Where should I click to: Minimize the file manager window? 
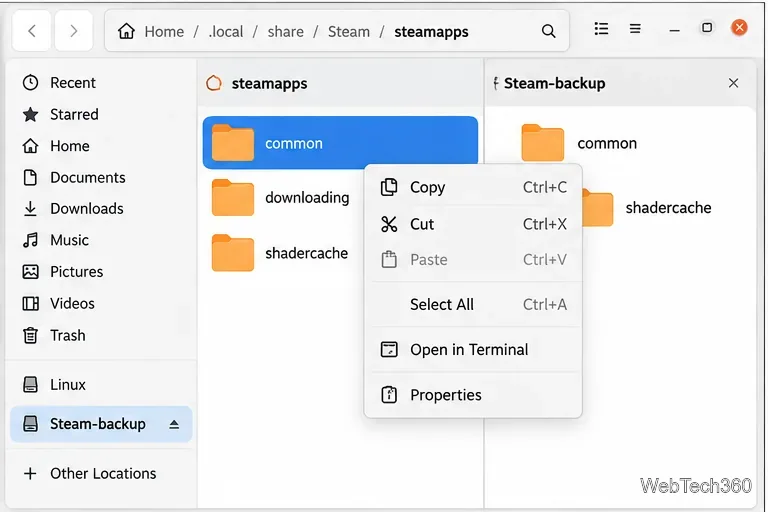674,30
